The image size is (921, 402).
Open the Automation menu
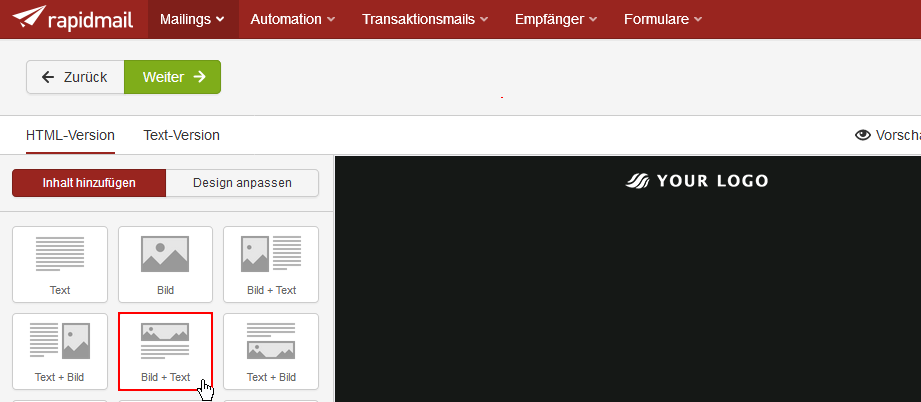click(293, 19)
